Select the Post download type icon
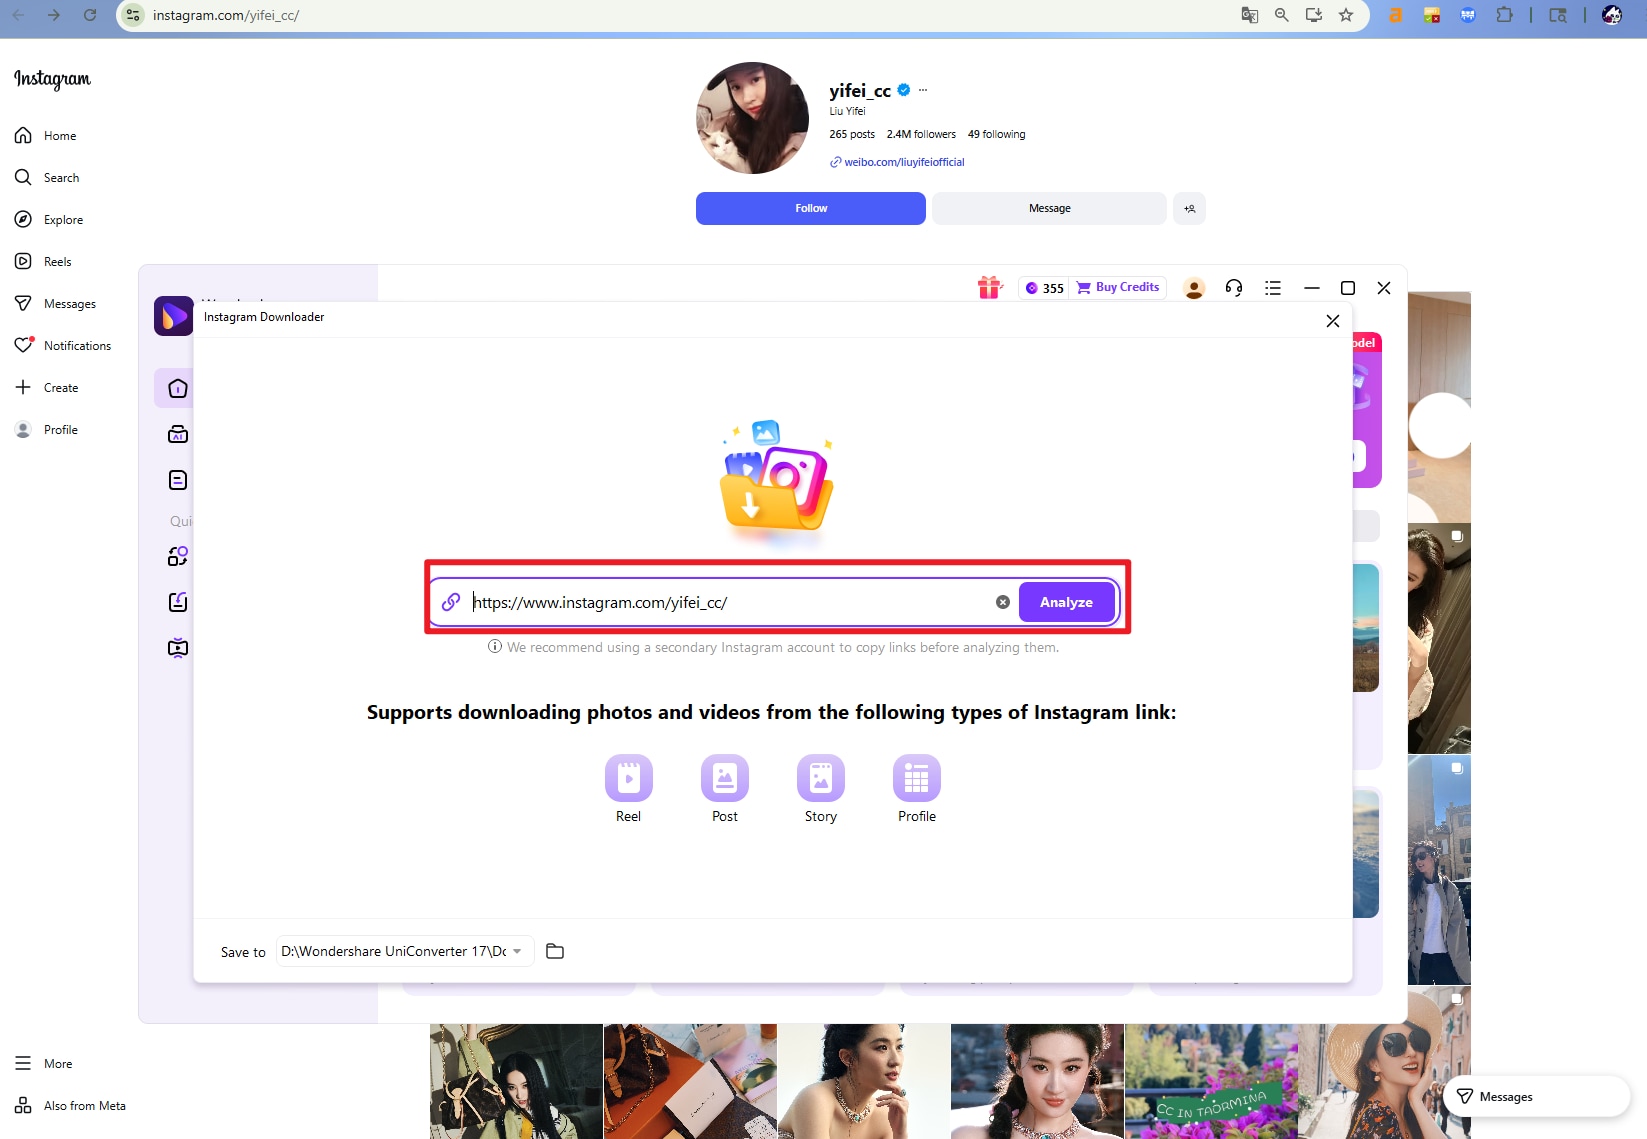This screenshot has width=1647, height=1139. (x=724, y=779)
